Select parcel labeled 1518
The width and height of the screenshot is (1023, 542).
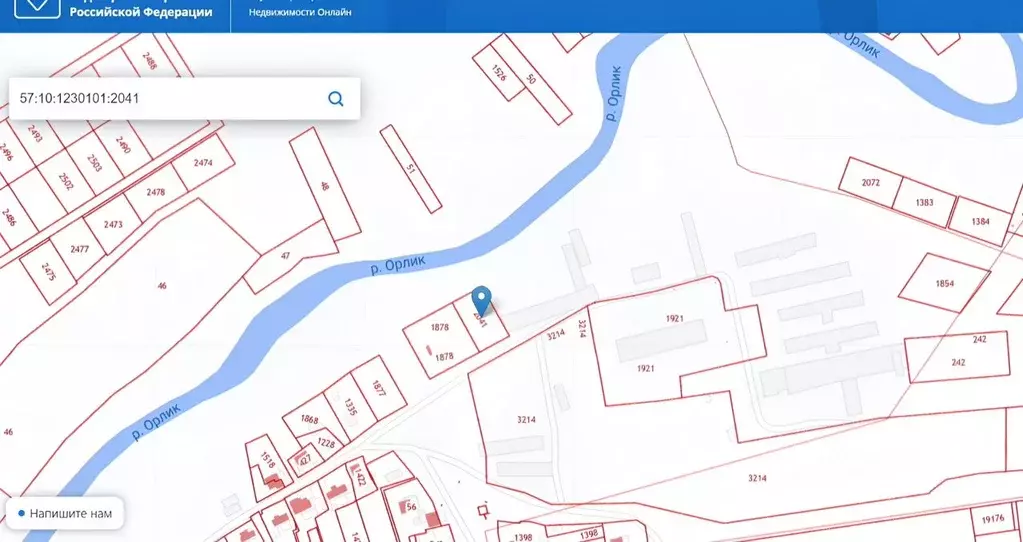pyautogui.click(x=268, y=462)
